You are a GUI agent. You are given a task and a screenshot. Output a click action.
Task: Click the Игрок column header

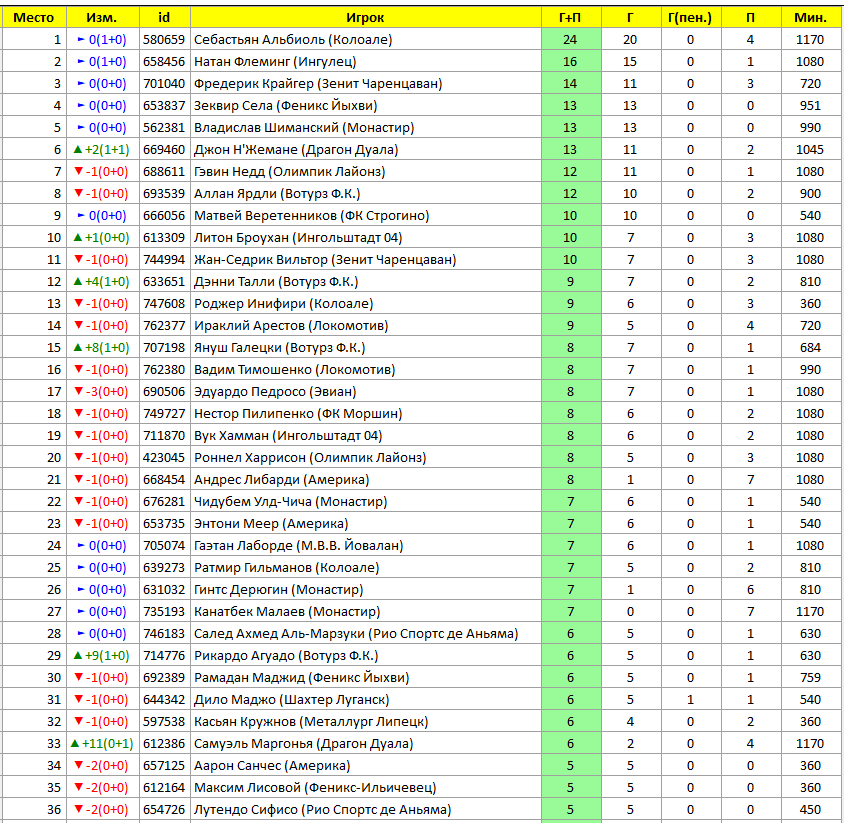(x=365, y=18)
